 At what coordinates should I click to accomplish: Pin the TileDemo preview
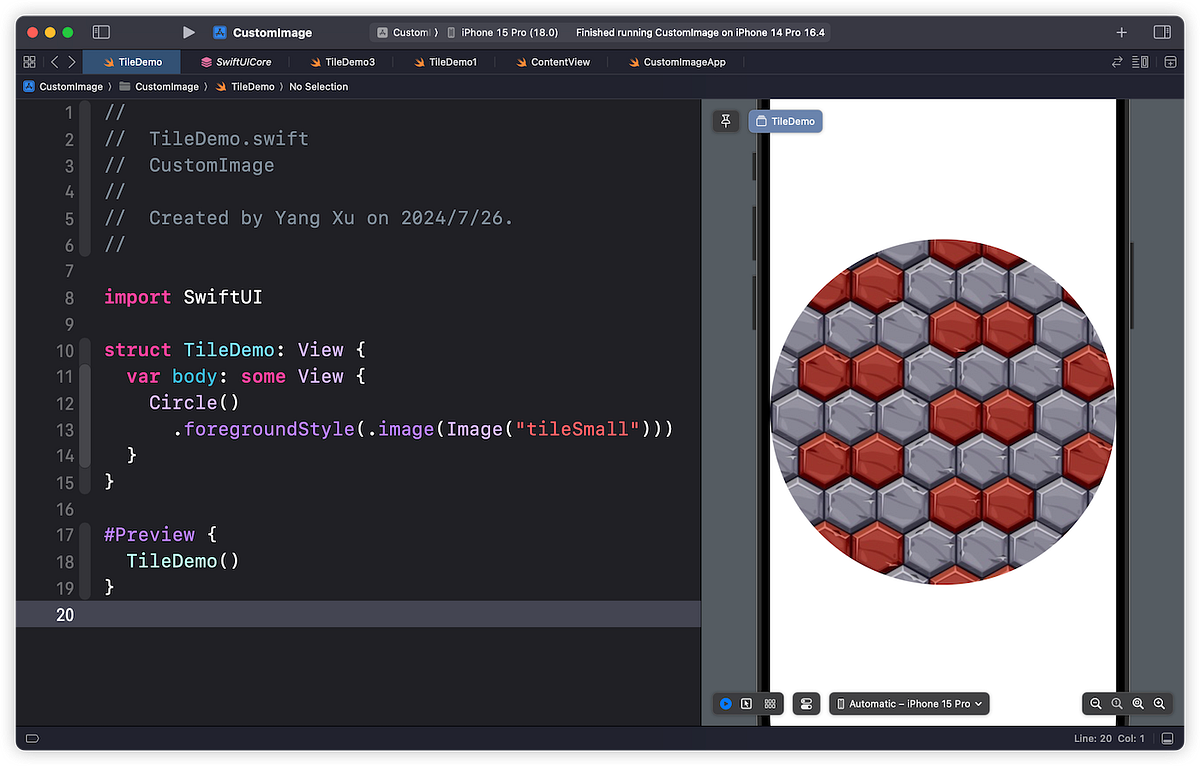click(725, 120)
